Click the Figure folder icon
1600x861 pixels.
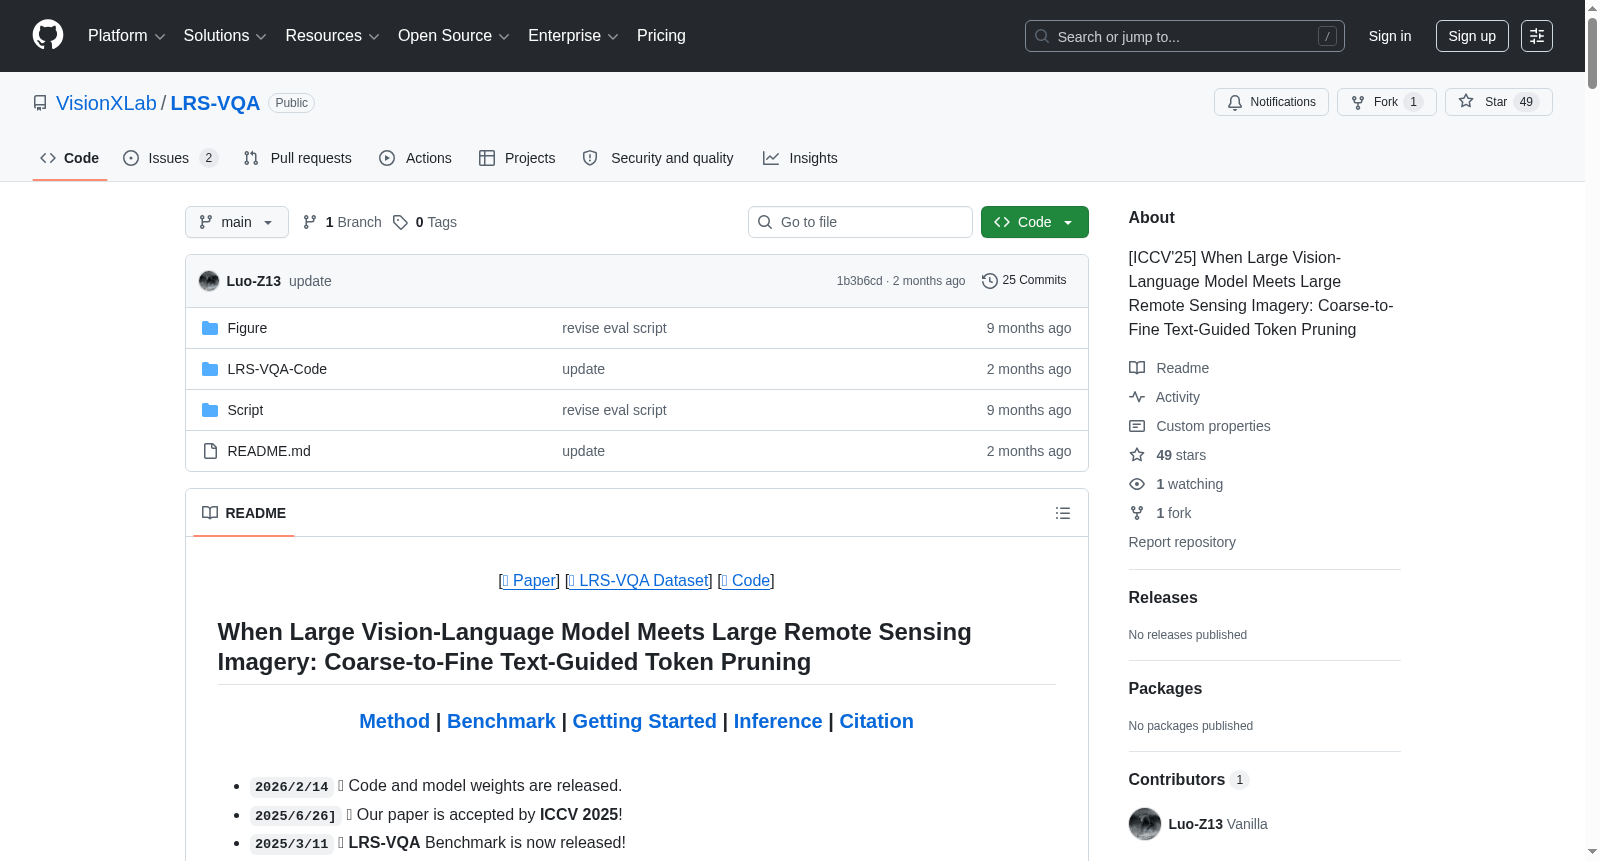tap(210, 328)
